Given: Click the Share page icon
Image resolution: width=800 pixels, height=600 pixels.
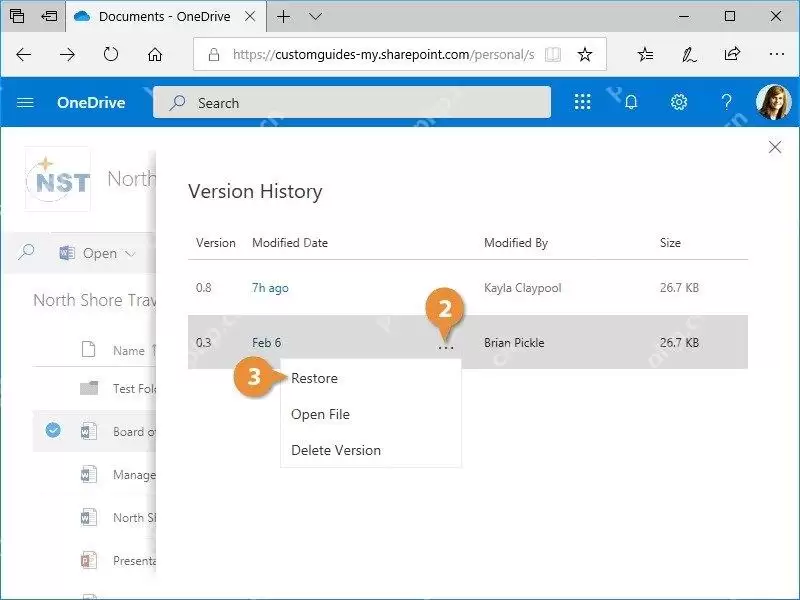Looking at the screenshot, I should pos(732,54).
